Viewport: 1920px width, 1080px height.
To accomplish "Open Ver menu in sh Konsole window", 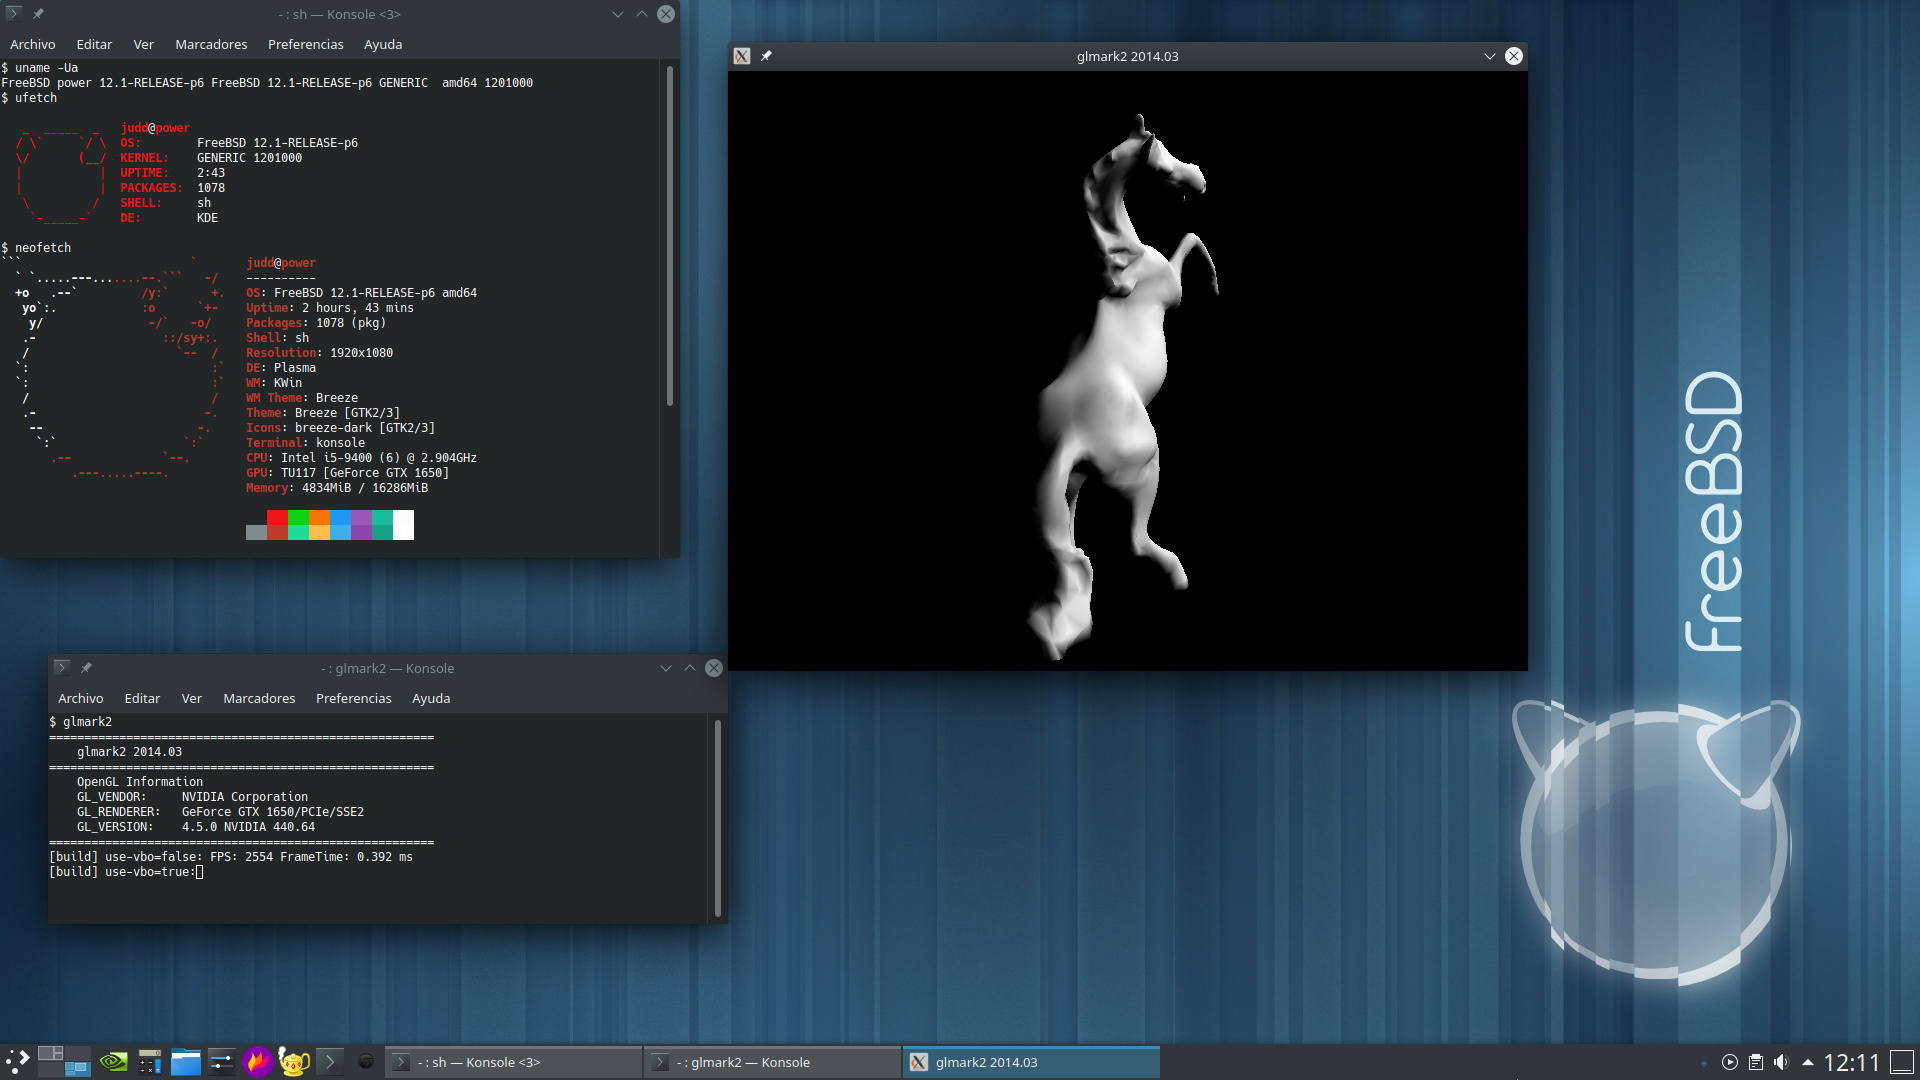I will [x=144, y=45].
